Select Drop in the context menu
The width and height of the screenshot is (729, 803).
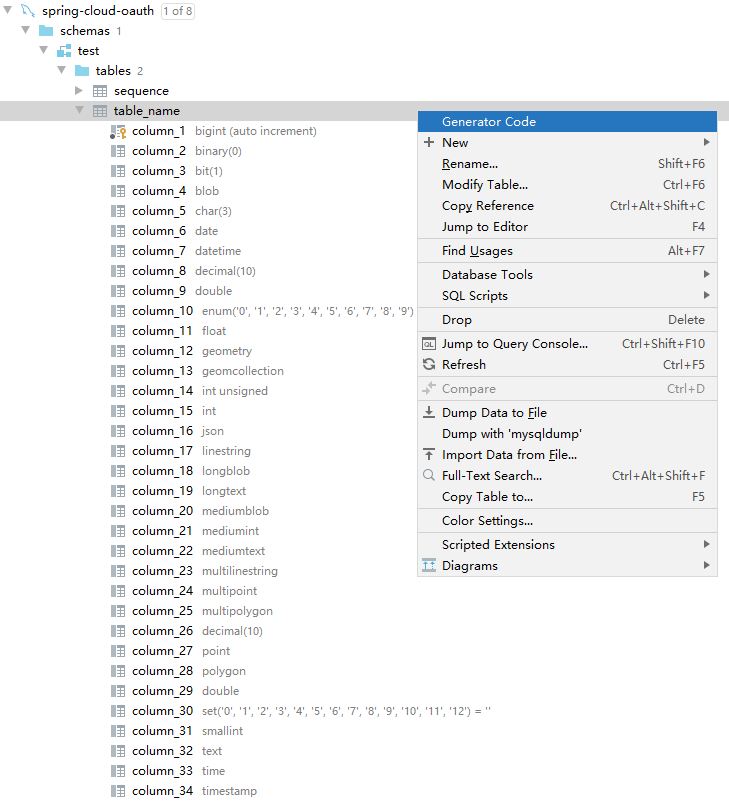(567, 320)
